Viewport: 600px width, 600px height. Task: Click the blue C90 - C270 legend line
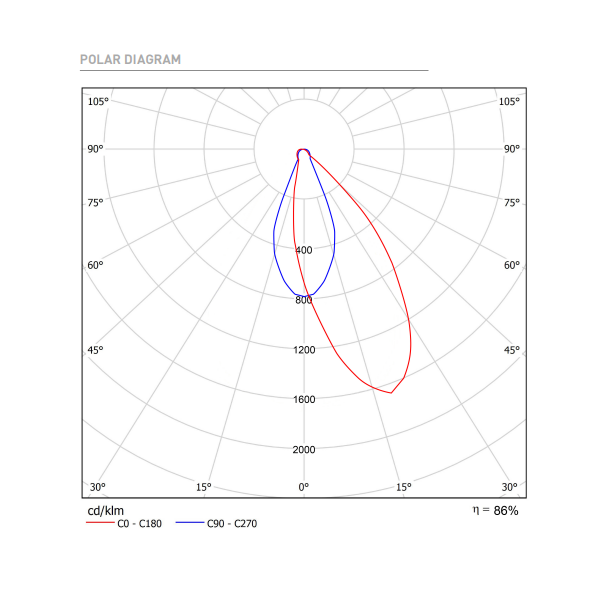coord(190,523)
